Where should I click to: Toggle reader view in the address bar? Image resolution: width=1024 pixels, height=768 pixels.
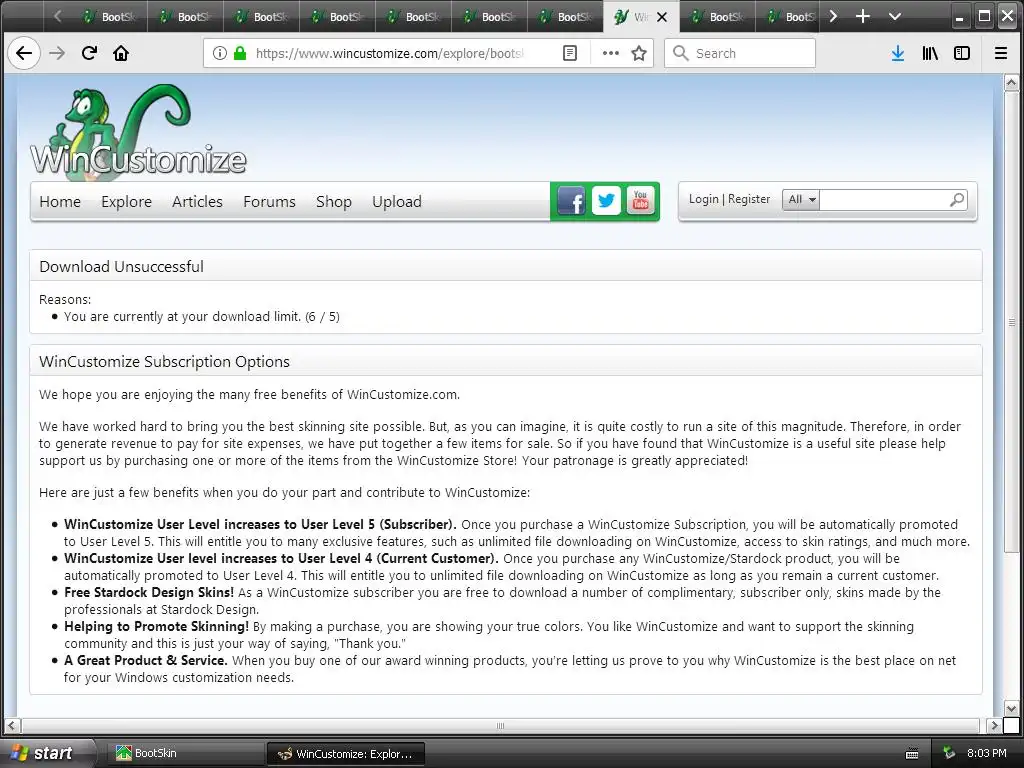[569, 53]
